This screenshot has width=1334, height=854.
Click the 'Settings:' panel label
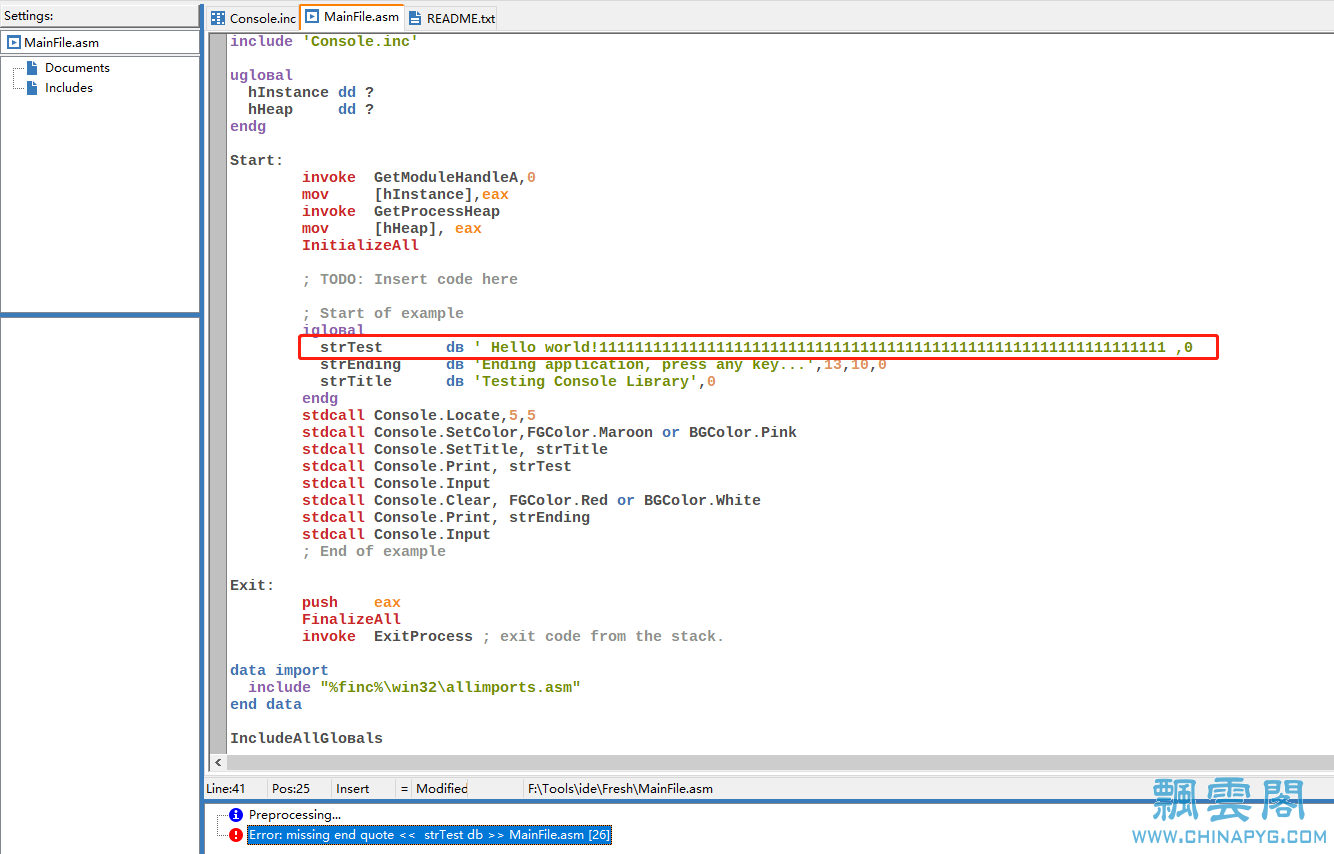(29, 16)
